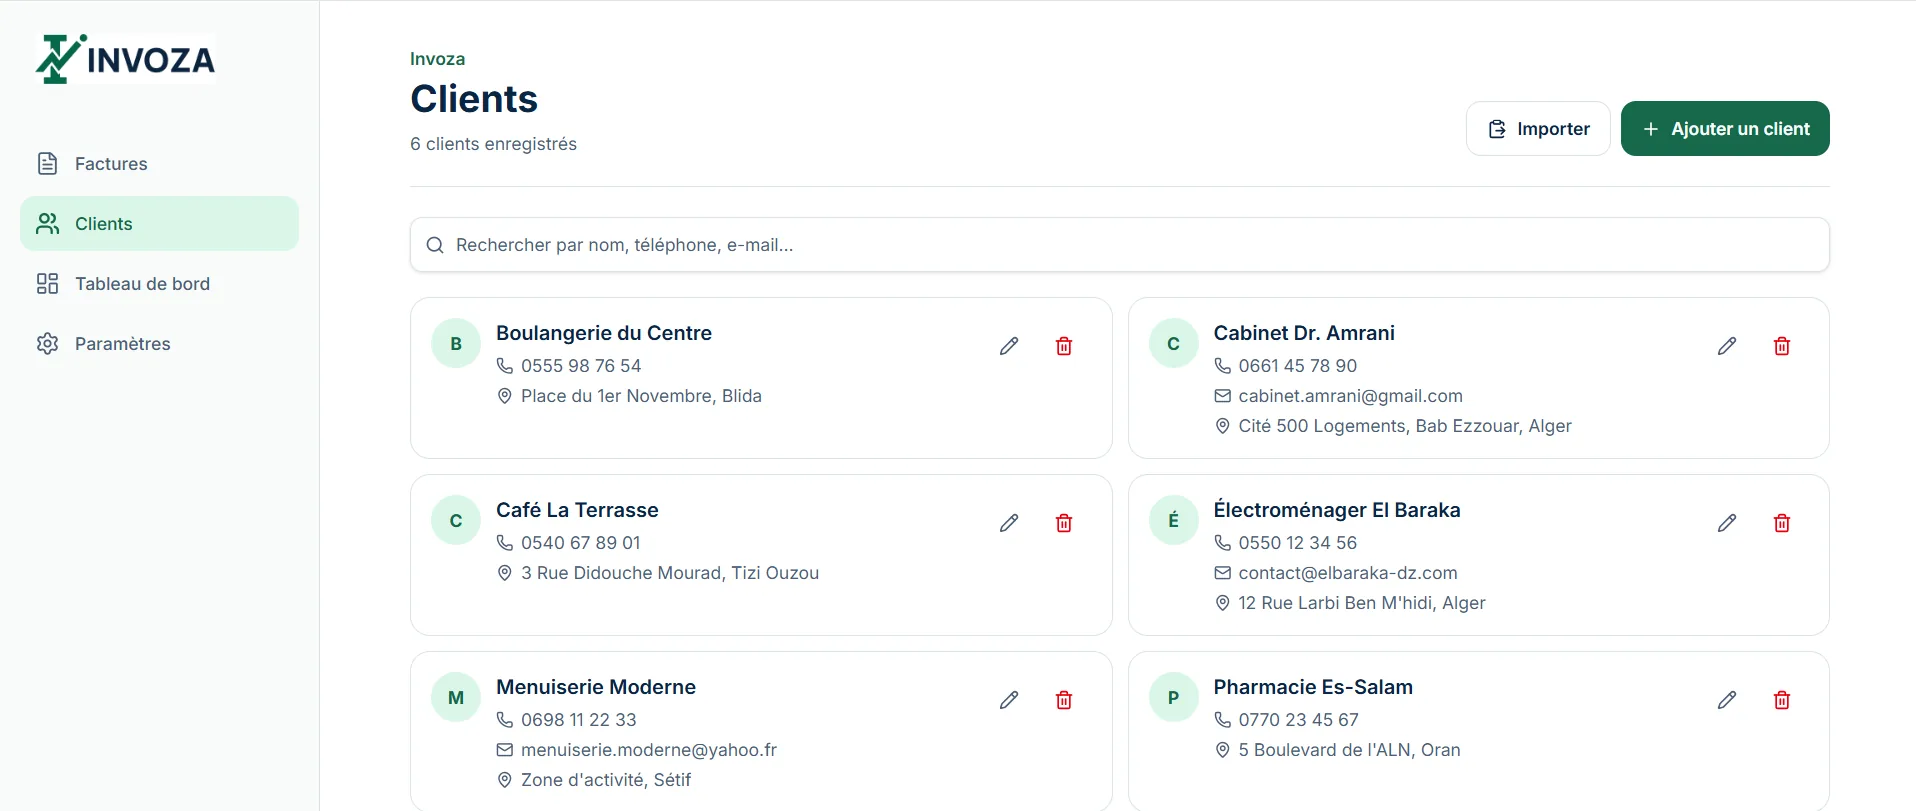Click the Invoza logo
Viewport: 1916px width, 811px height.
pyautogui.click(x=125, y=59)
